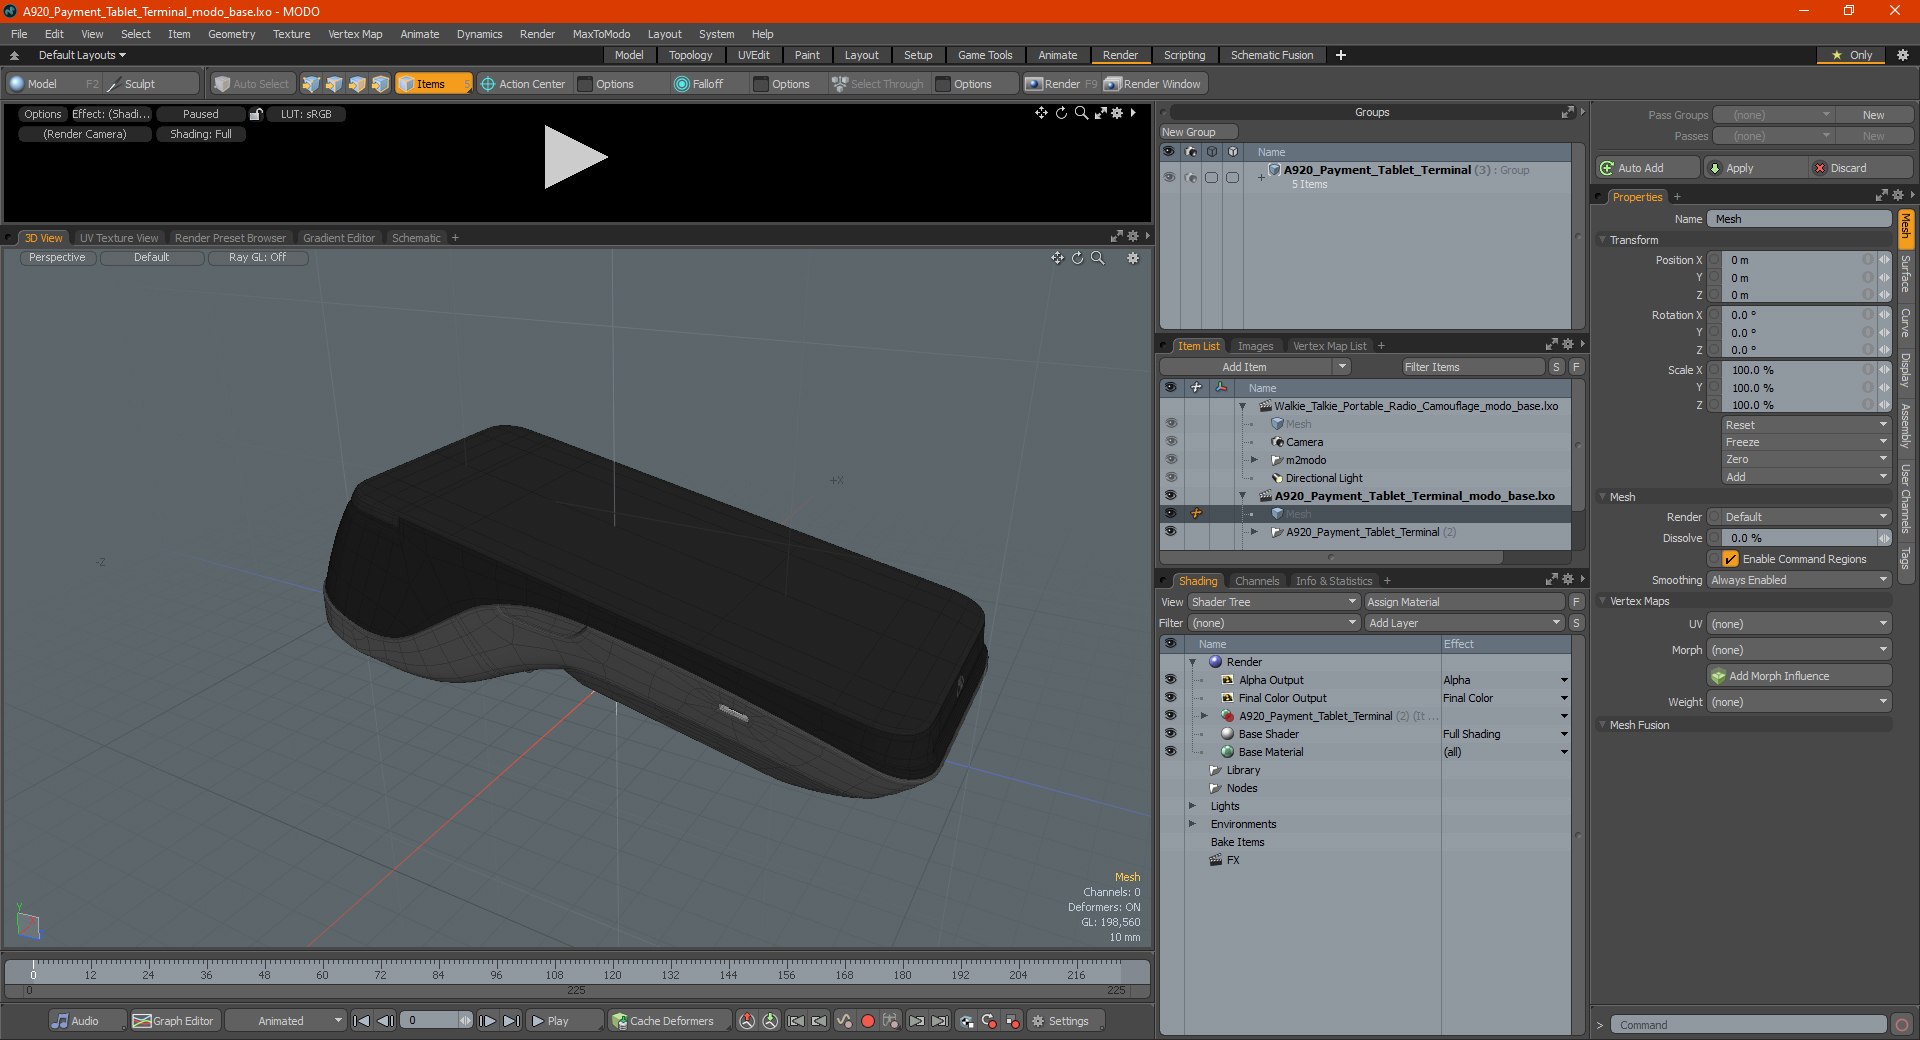Open layout settings gear at top right

coord(1902,55)
